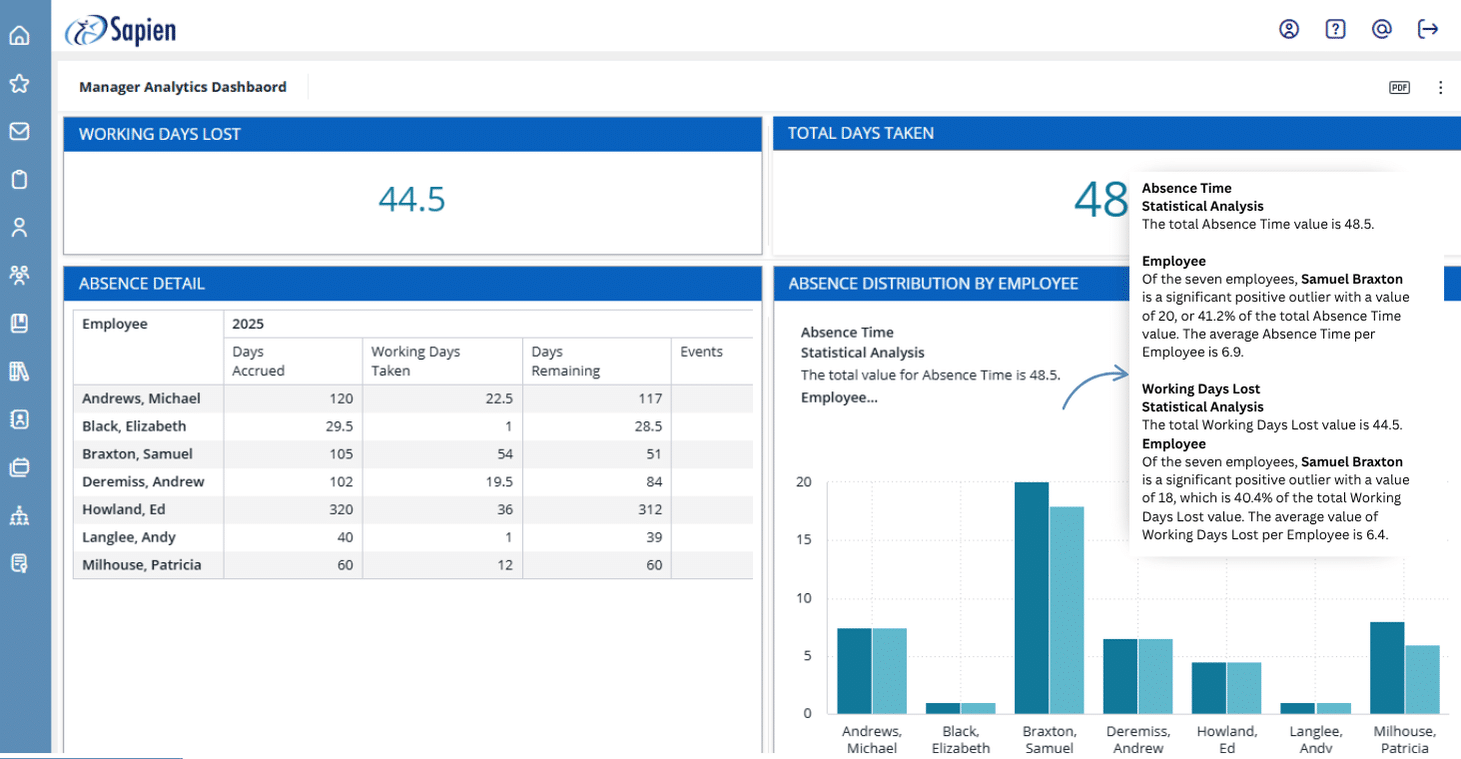This screenshot has height=759, width=1461.
Task: Open the envelope mail icon in sidebar
Action: click(x=19, y=132)
